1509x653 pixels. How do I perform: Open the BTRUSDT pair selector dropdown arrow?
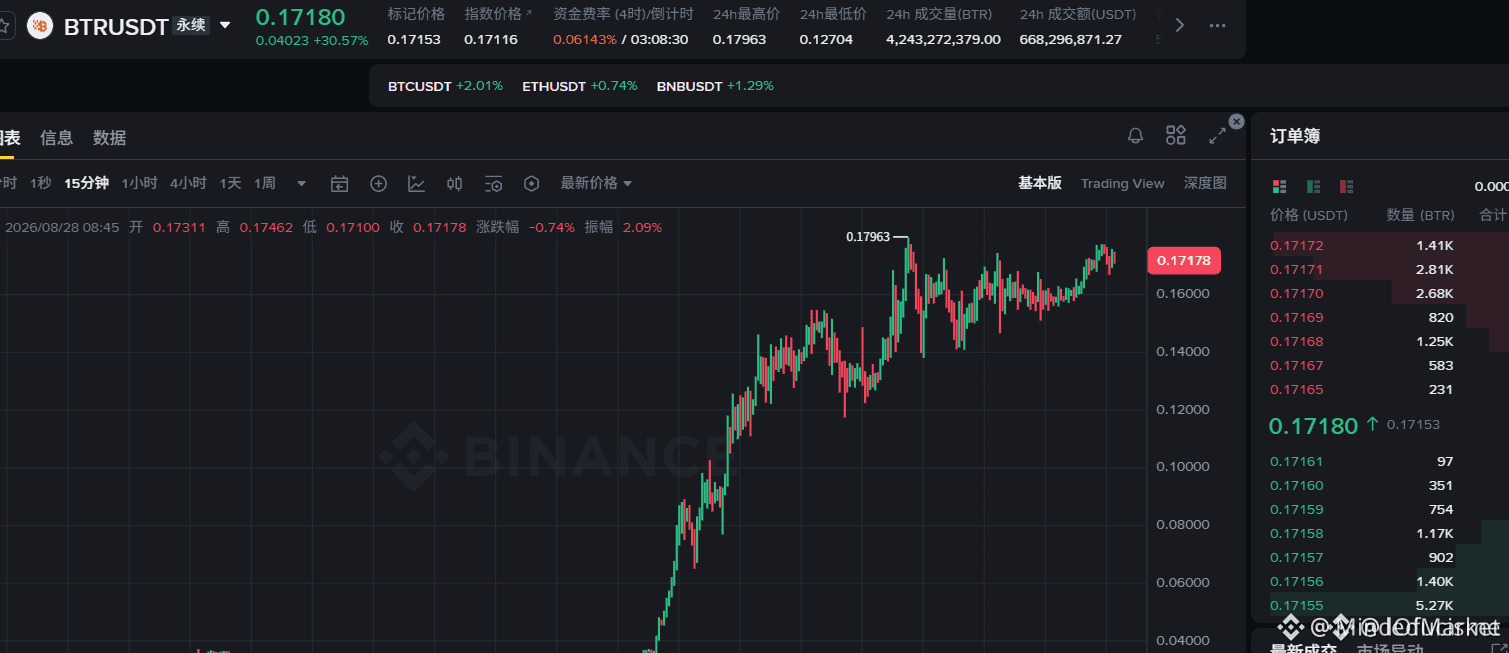[225, 25]
